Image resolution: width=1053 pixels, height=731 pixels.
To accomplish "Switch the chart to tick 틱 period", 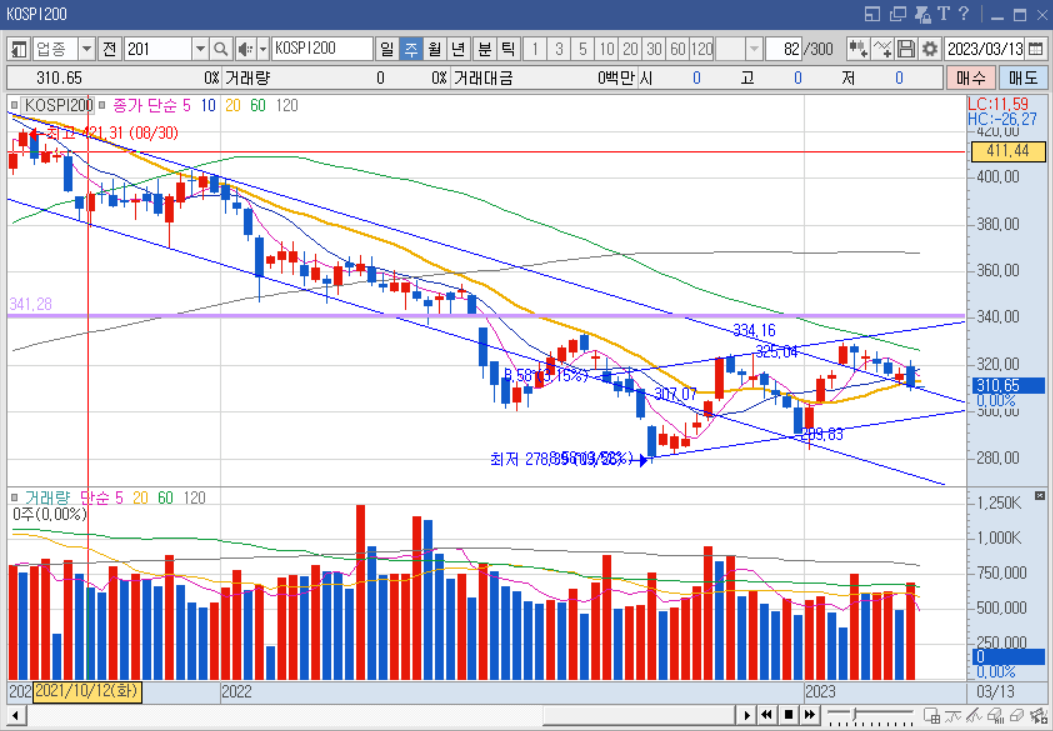I will (x=508, y=49).
